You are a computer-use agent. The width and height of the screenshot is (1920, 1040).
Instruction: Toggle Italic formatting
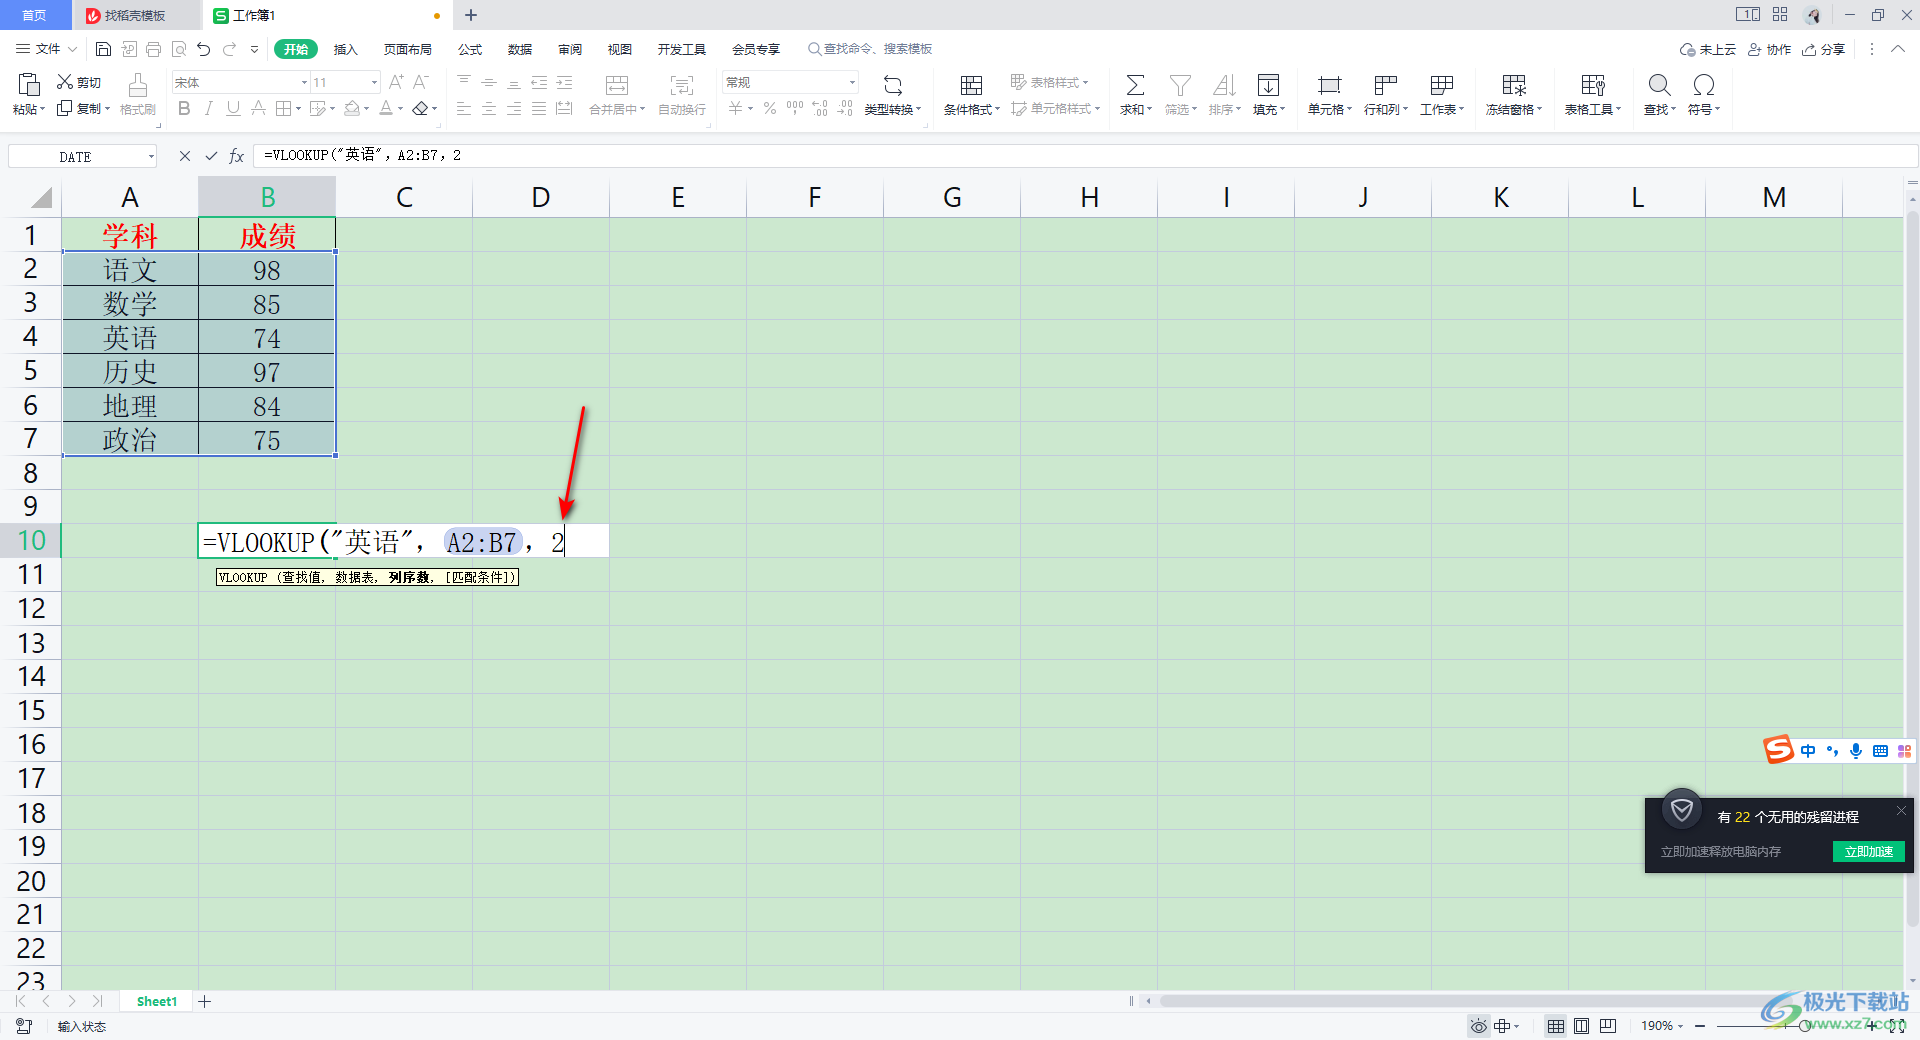click(x=209, y=108)
